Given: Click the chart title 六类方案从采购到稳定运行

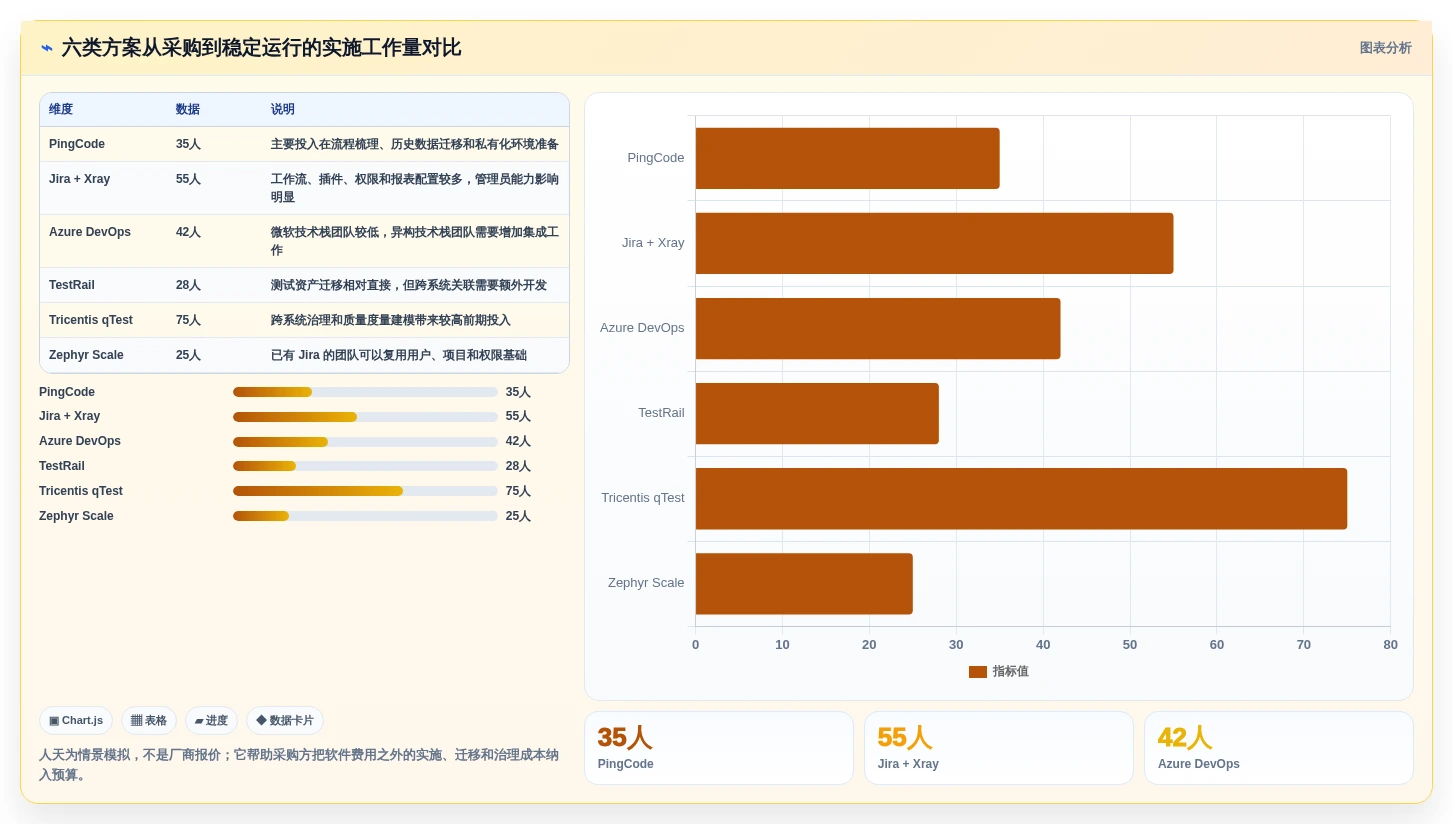Looking at the screenshot, I should pos(261,48).
